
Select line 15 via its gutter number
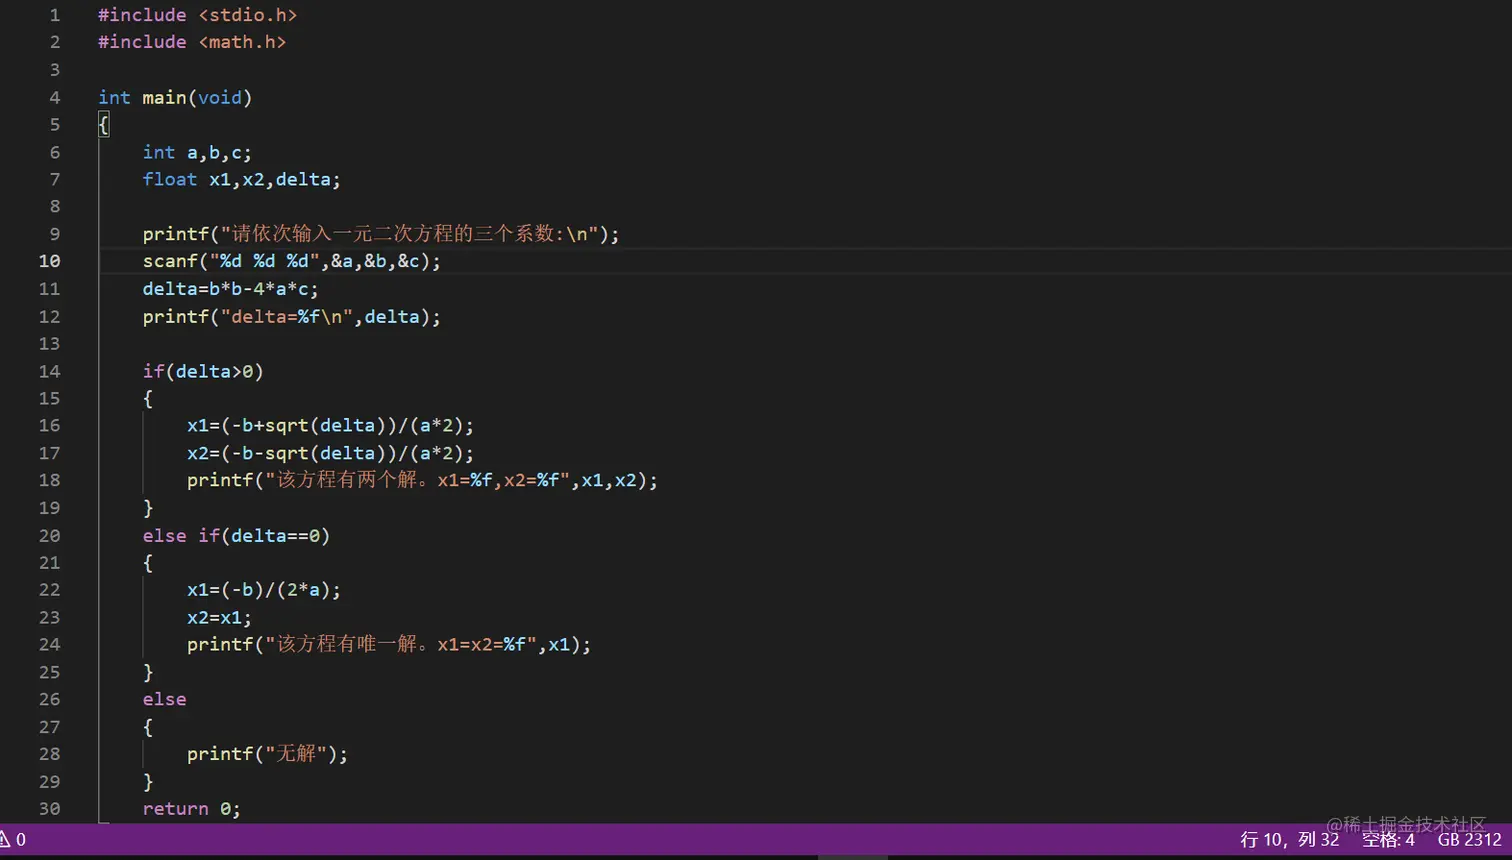click(50, 398)
